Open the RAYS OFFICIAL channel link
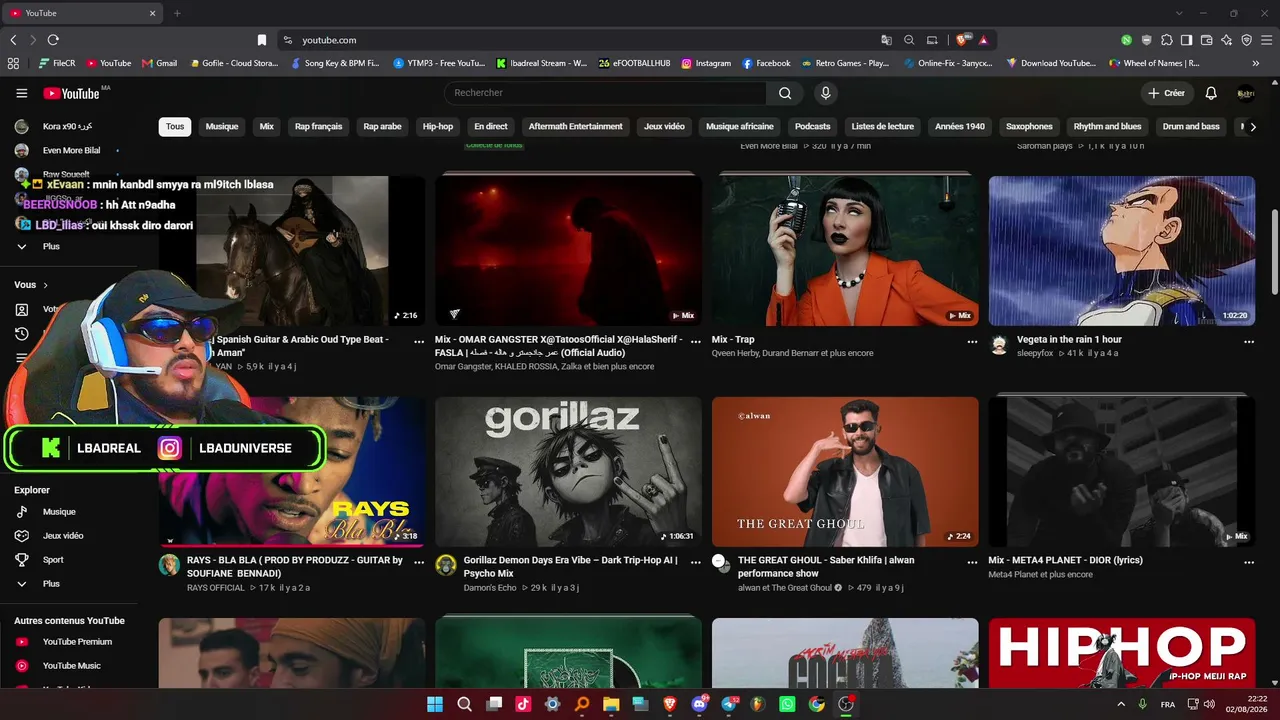The height and width of the screenshot is (720, 1280). [216, 588]
